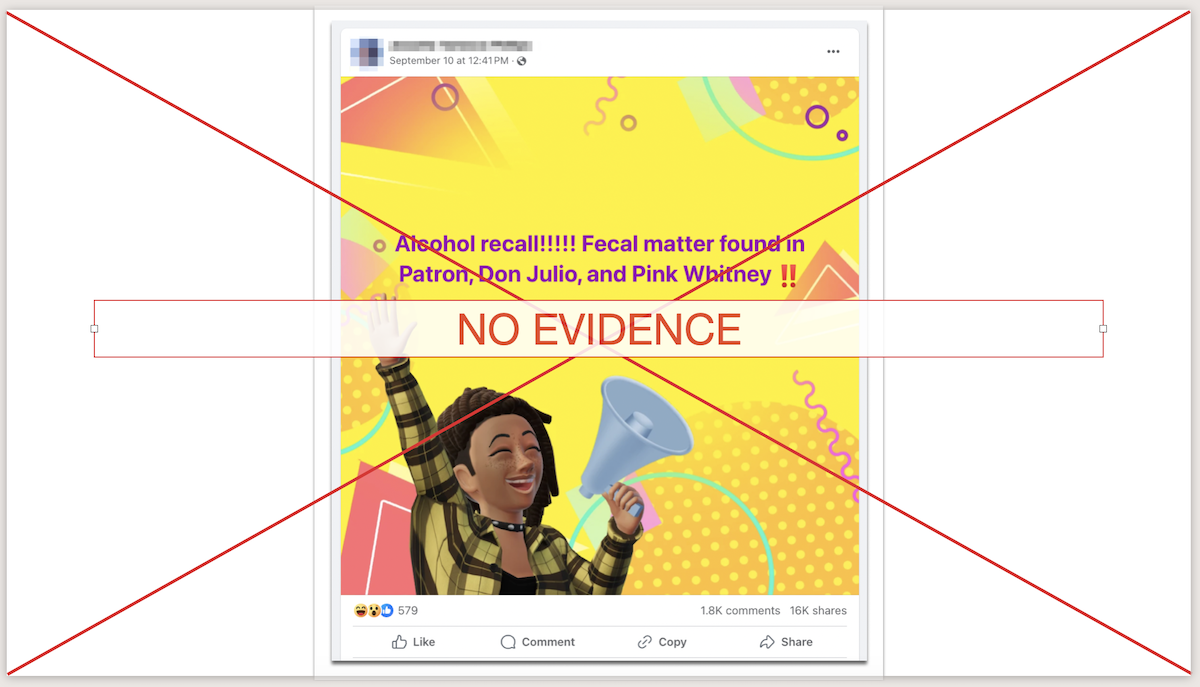Click the globe public-audience icon
This screenshot has height=687, width=1200.
click(522, 61)
